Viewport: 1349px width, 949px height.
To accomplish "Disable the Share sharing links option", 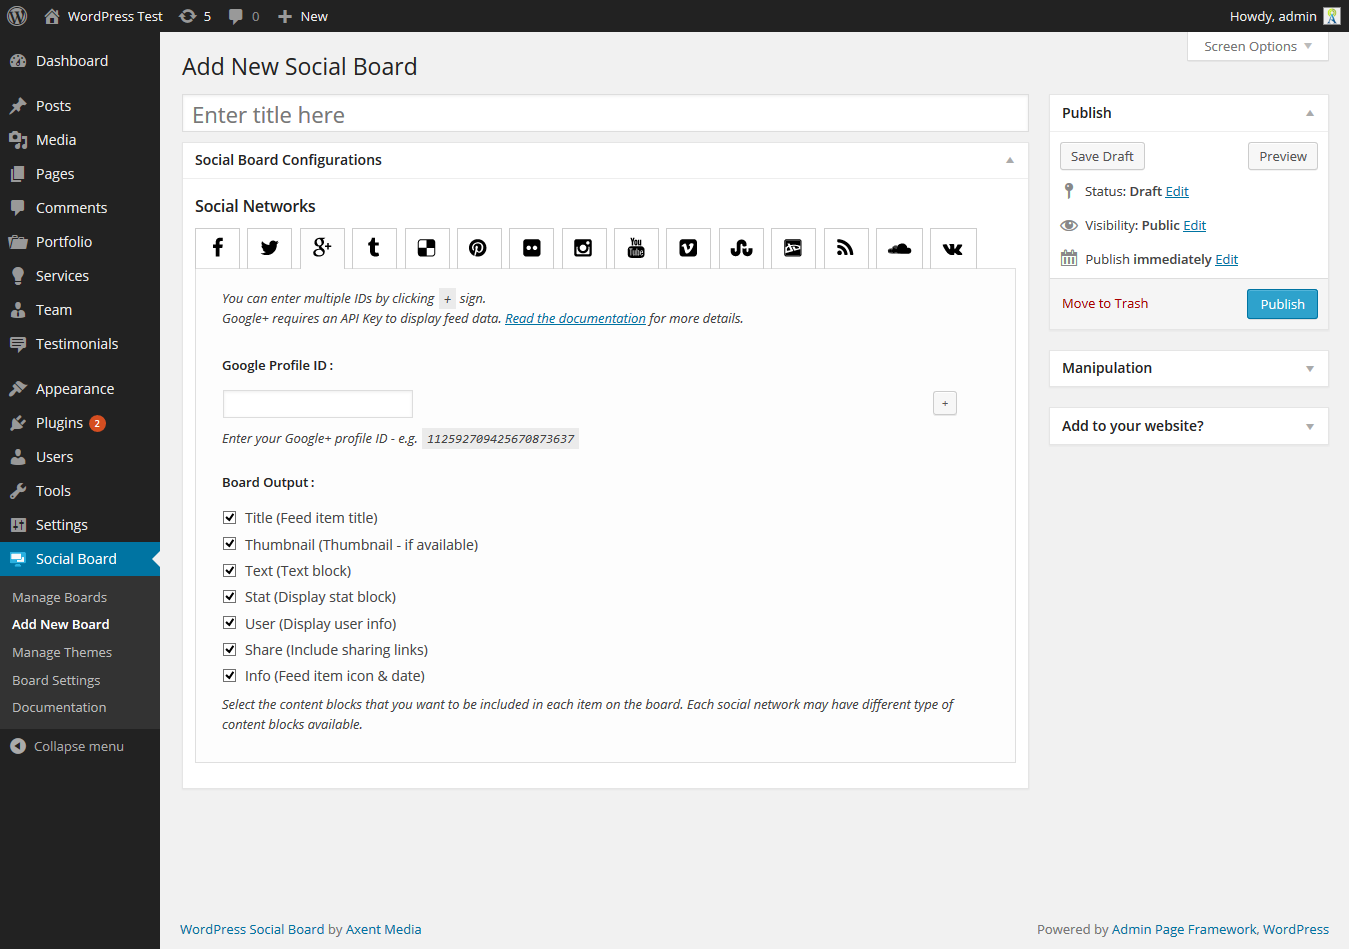I will pyautogui.click(x=229, y=648).
